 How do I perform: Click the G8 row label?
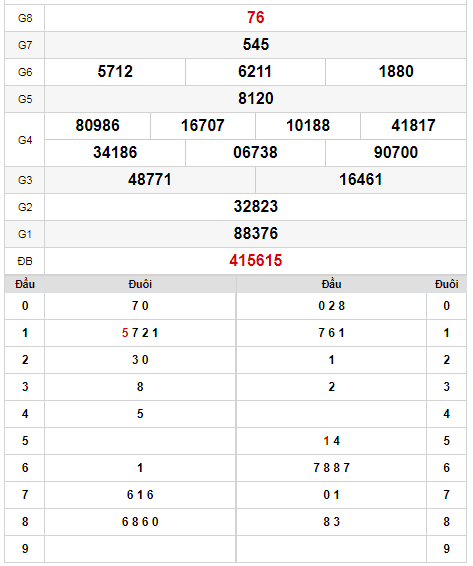tap(25, 18)
